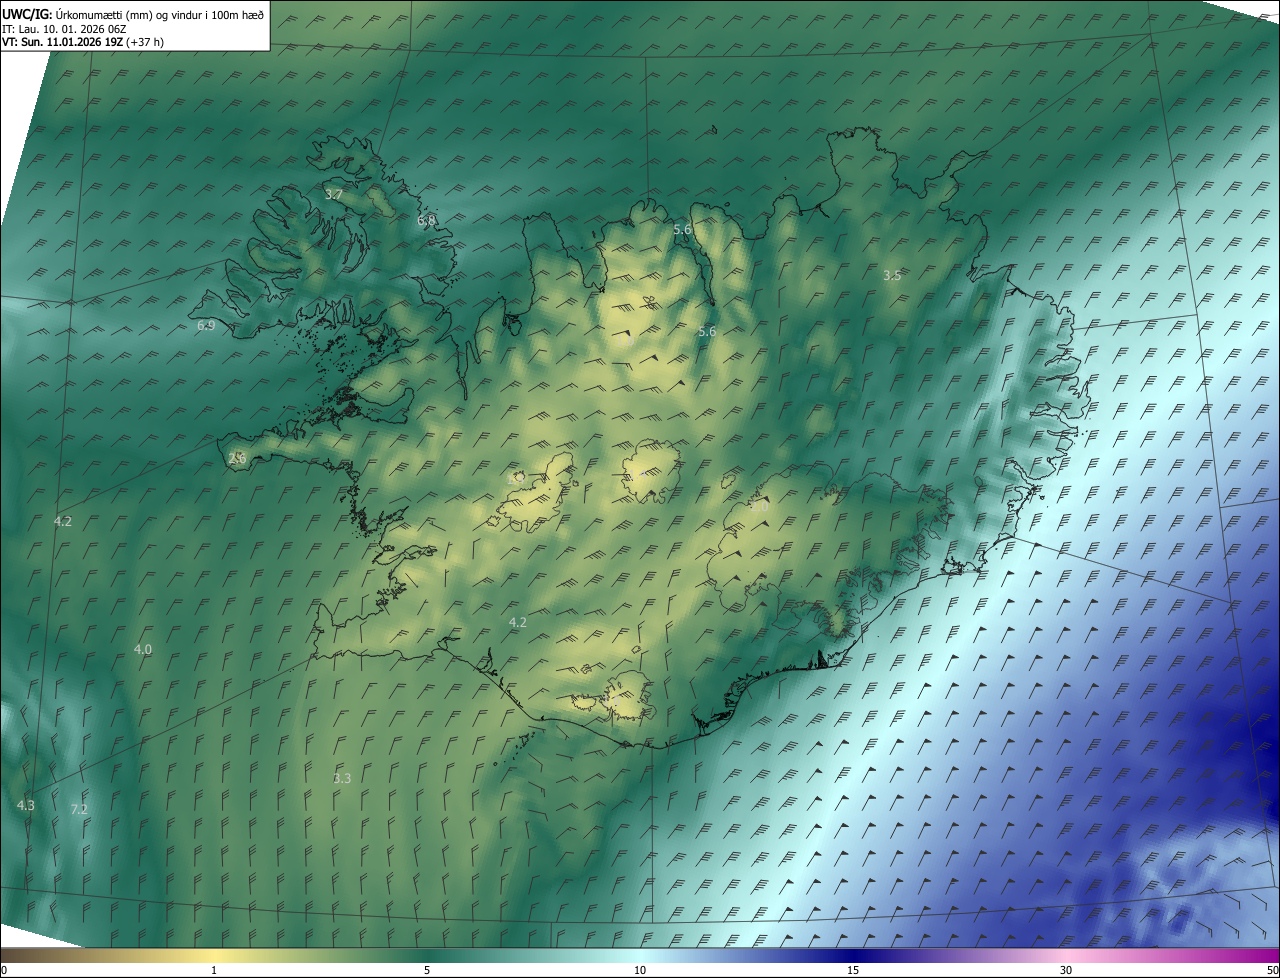Click the 5 tick on the color scale
The width and height of the screenshot is (1280, 978).
click(x=427, y=970)
